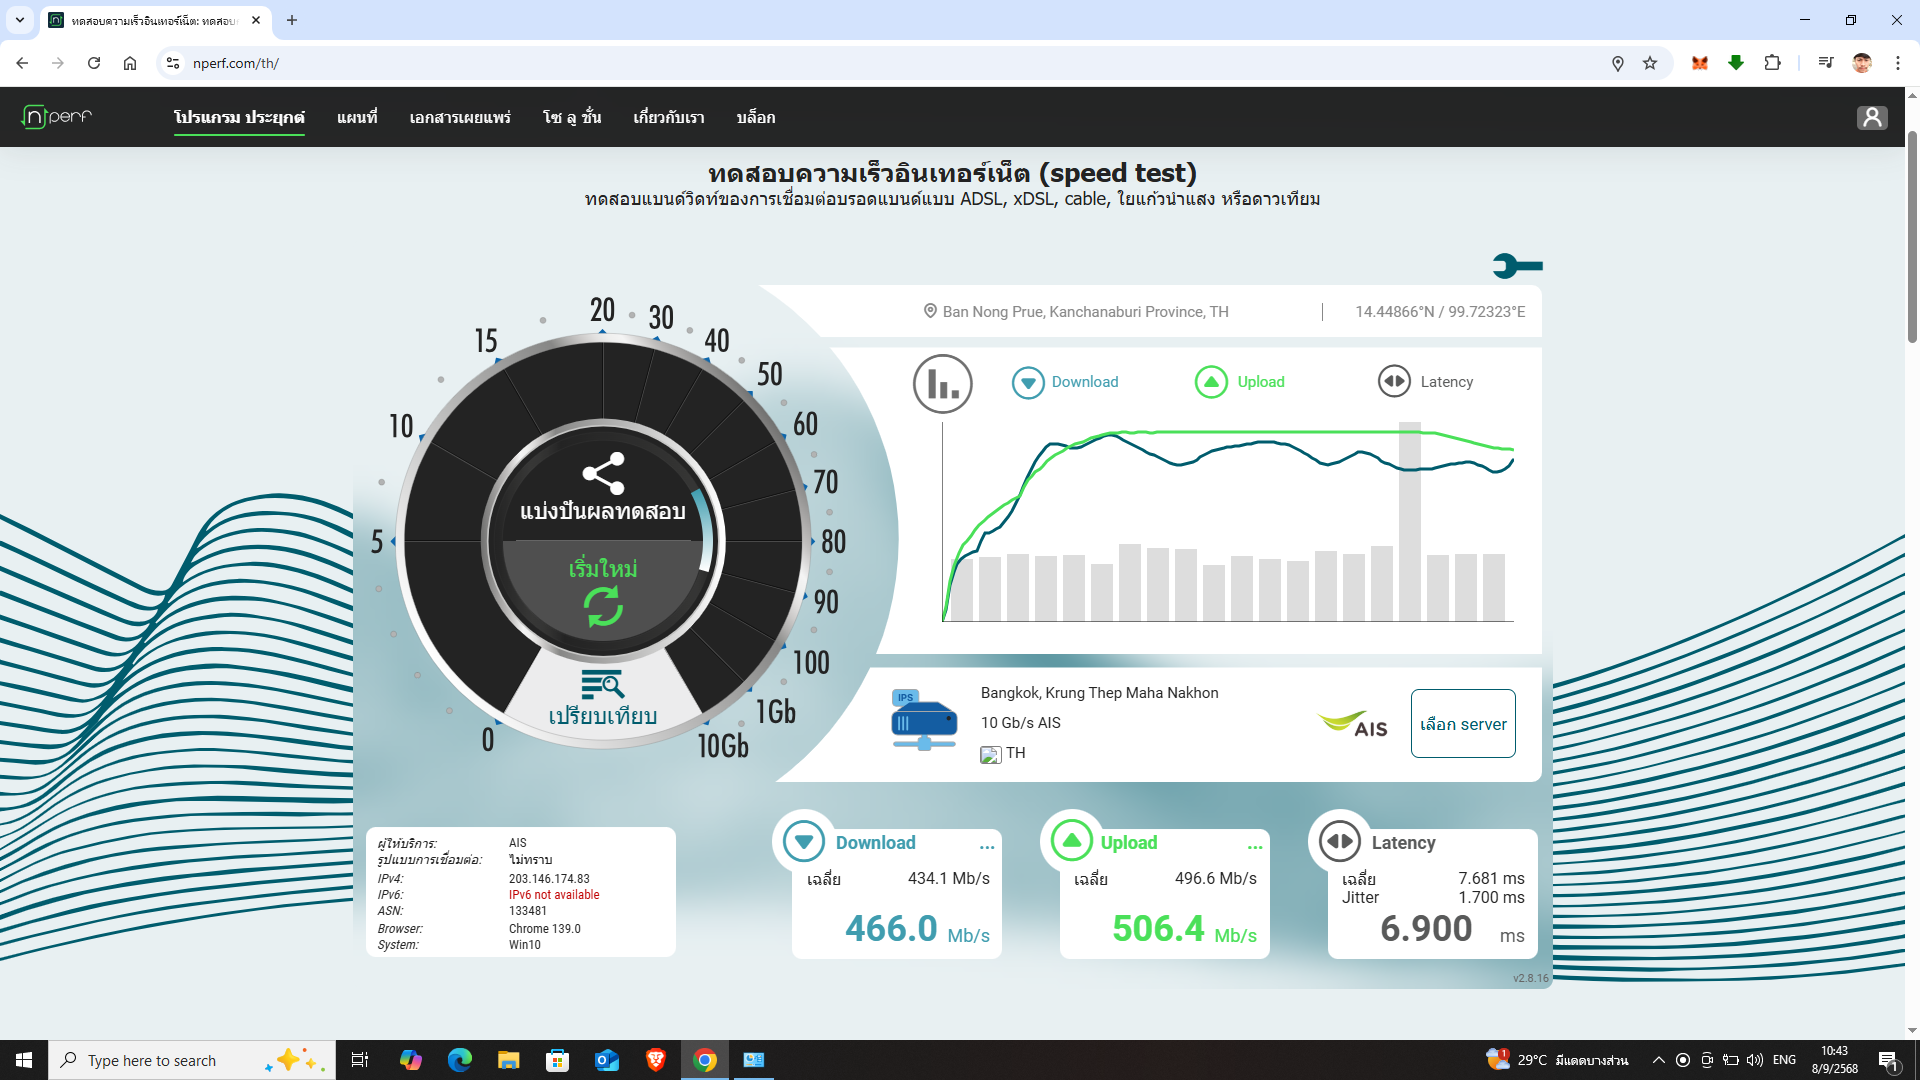This screenshot has width=1920, height=1080.
Task: Open the แผนที่ menu item
Action: point(357,118)
